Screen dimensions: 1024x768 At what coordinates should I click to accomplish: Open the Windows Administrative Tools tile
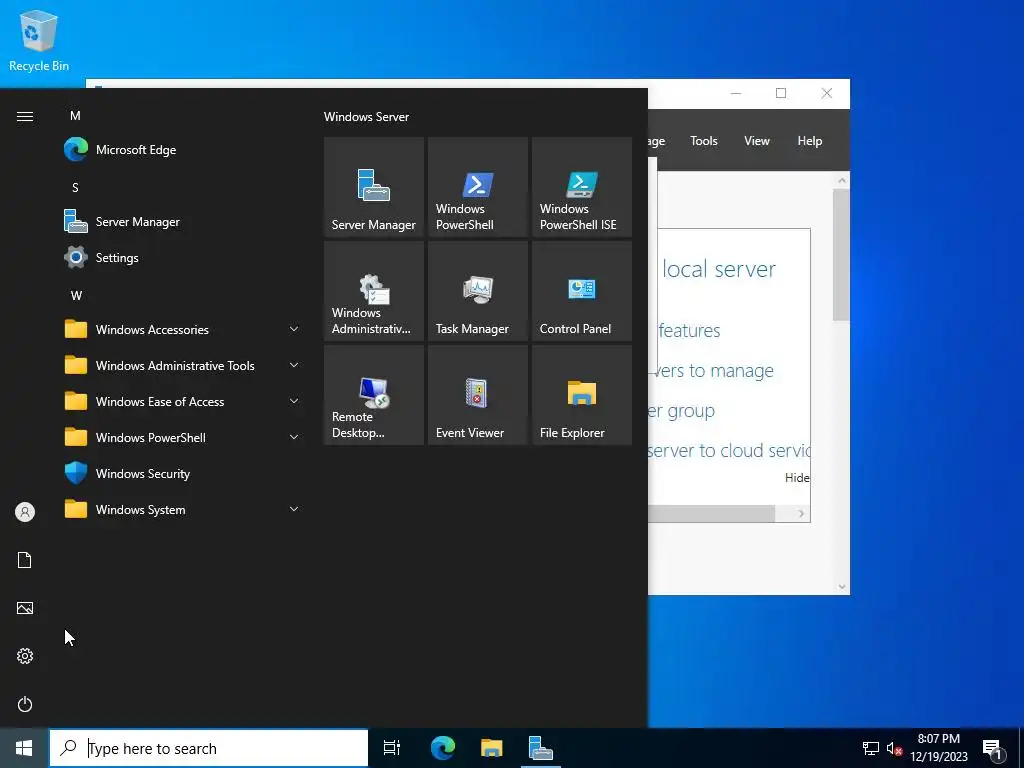tap(374, 291)
